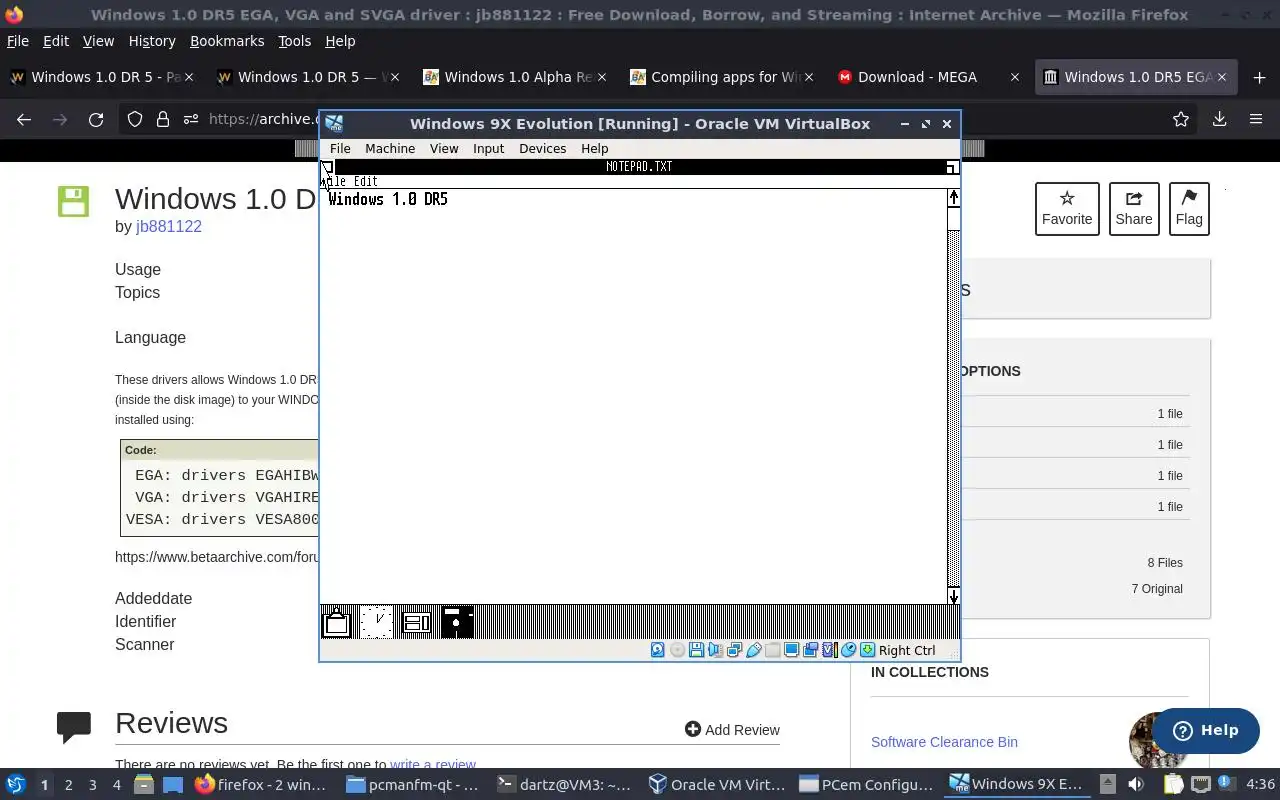
Task: Open the VirtualBox Input menu
Action: 488,148
